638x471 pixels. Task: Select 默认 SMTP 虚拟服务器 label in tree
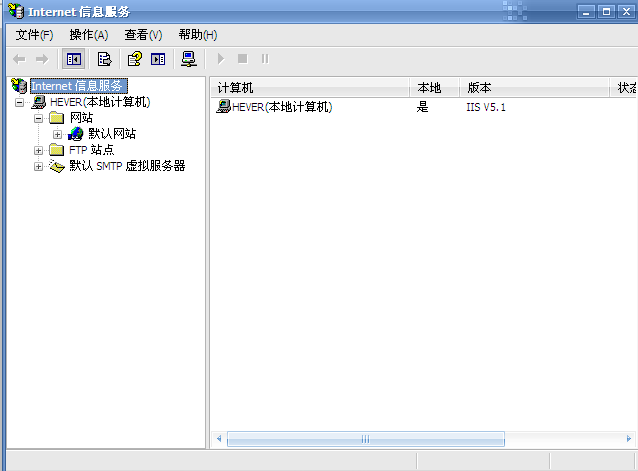pyautogui.click(x=127, y=166)
